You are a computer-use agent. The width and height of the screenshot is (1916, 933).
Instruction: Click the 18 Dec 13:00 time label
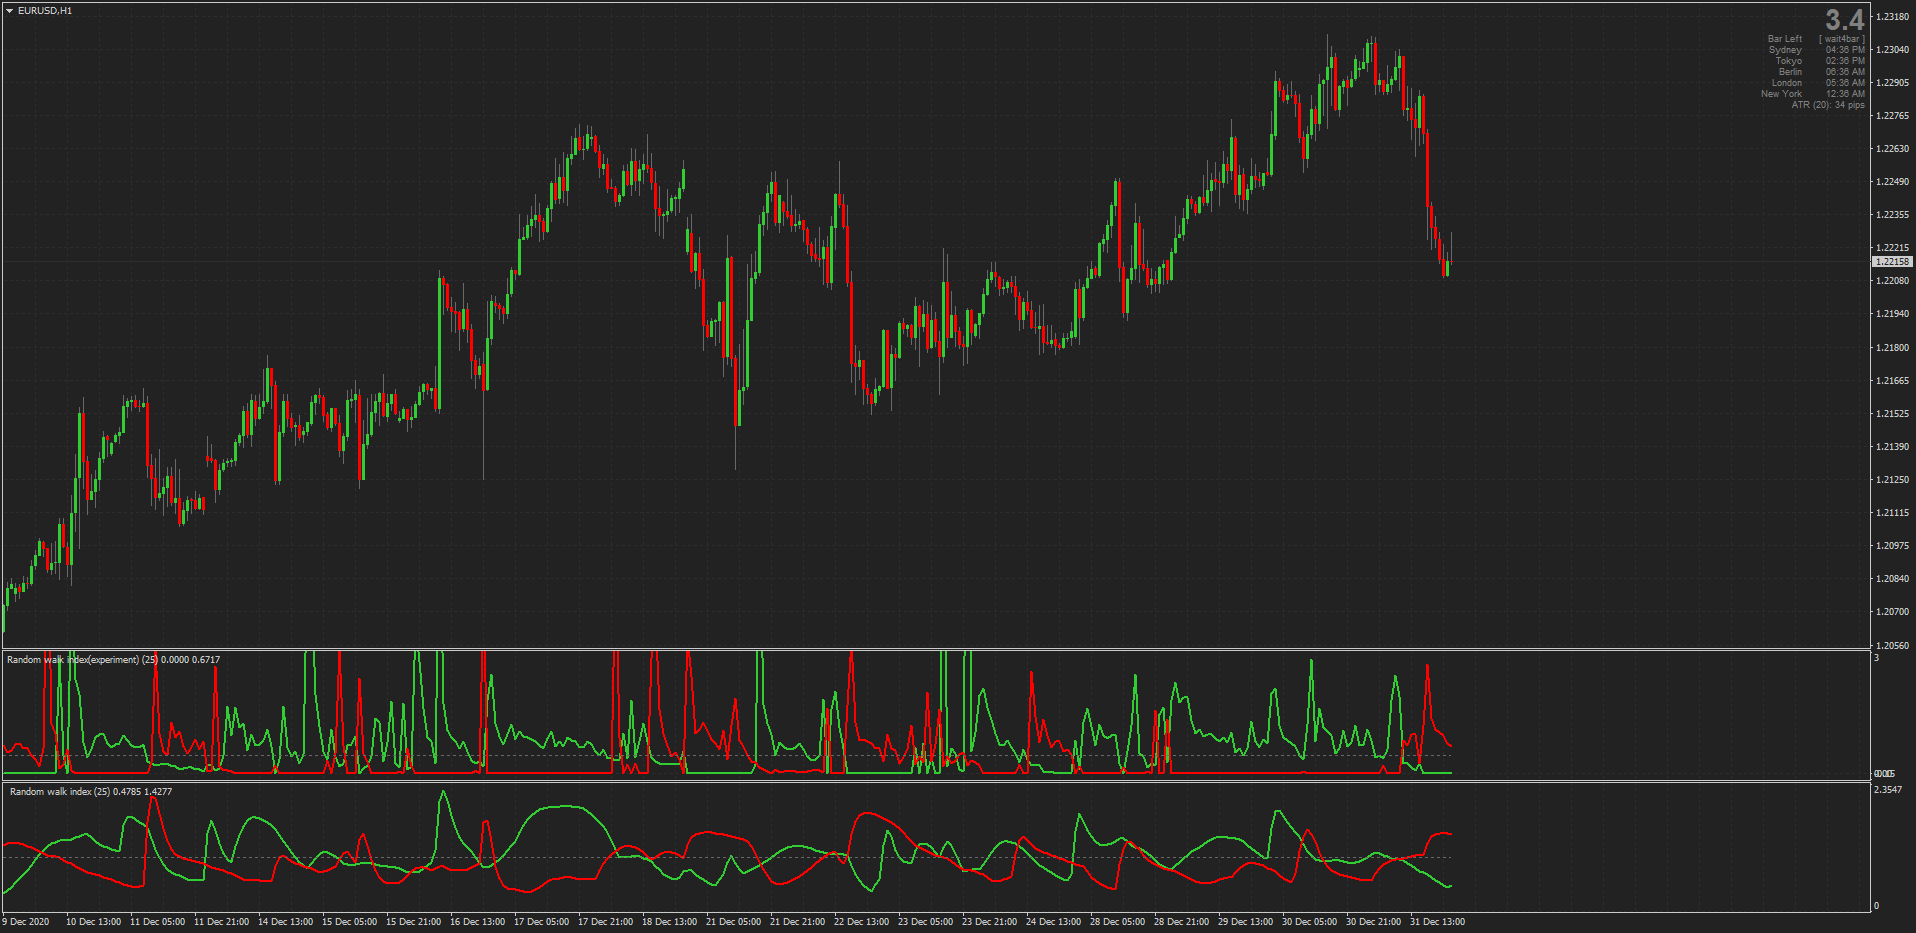pyautogui.click(x=670, y=922)
